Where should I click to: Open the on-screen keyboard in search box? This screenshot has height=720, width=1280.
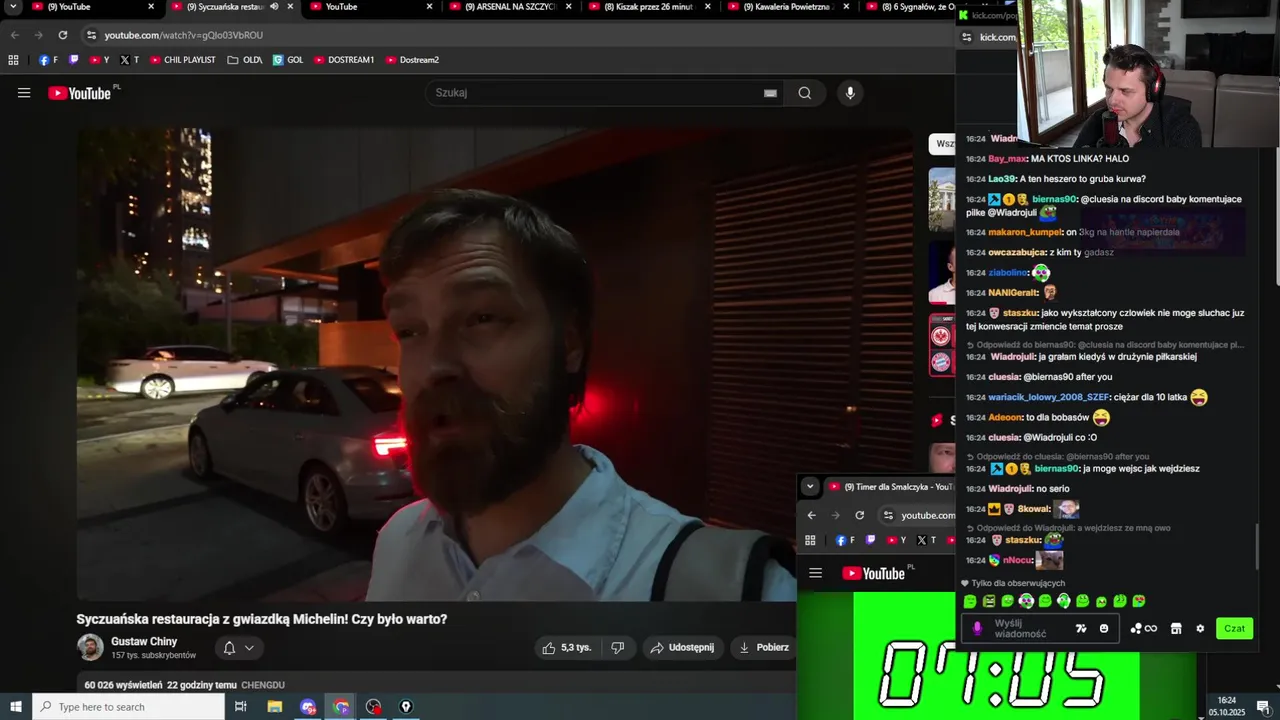(x=770, y=93)
